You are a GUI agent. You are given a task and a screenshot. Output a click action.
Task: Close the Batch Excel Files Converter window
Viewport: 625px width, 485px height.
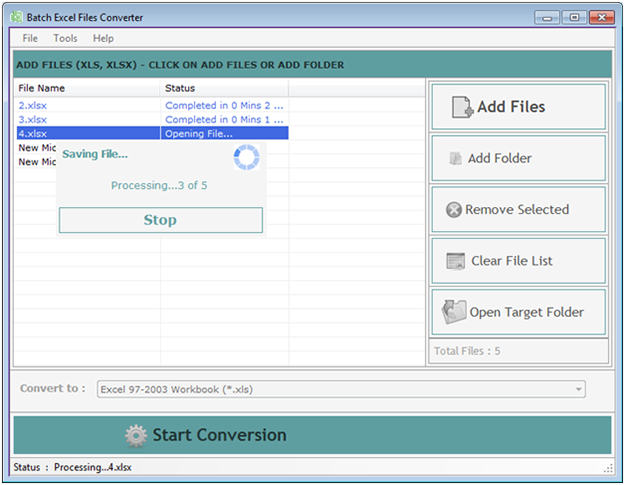602,18
